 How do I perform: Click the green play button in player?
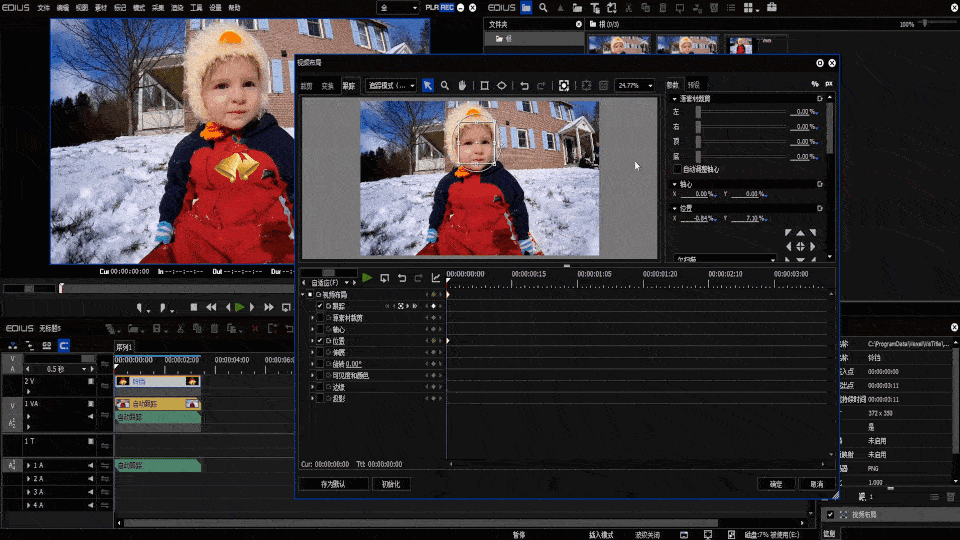click(239, 307)
